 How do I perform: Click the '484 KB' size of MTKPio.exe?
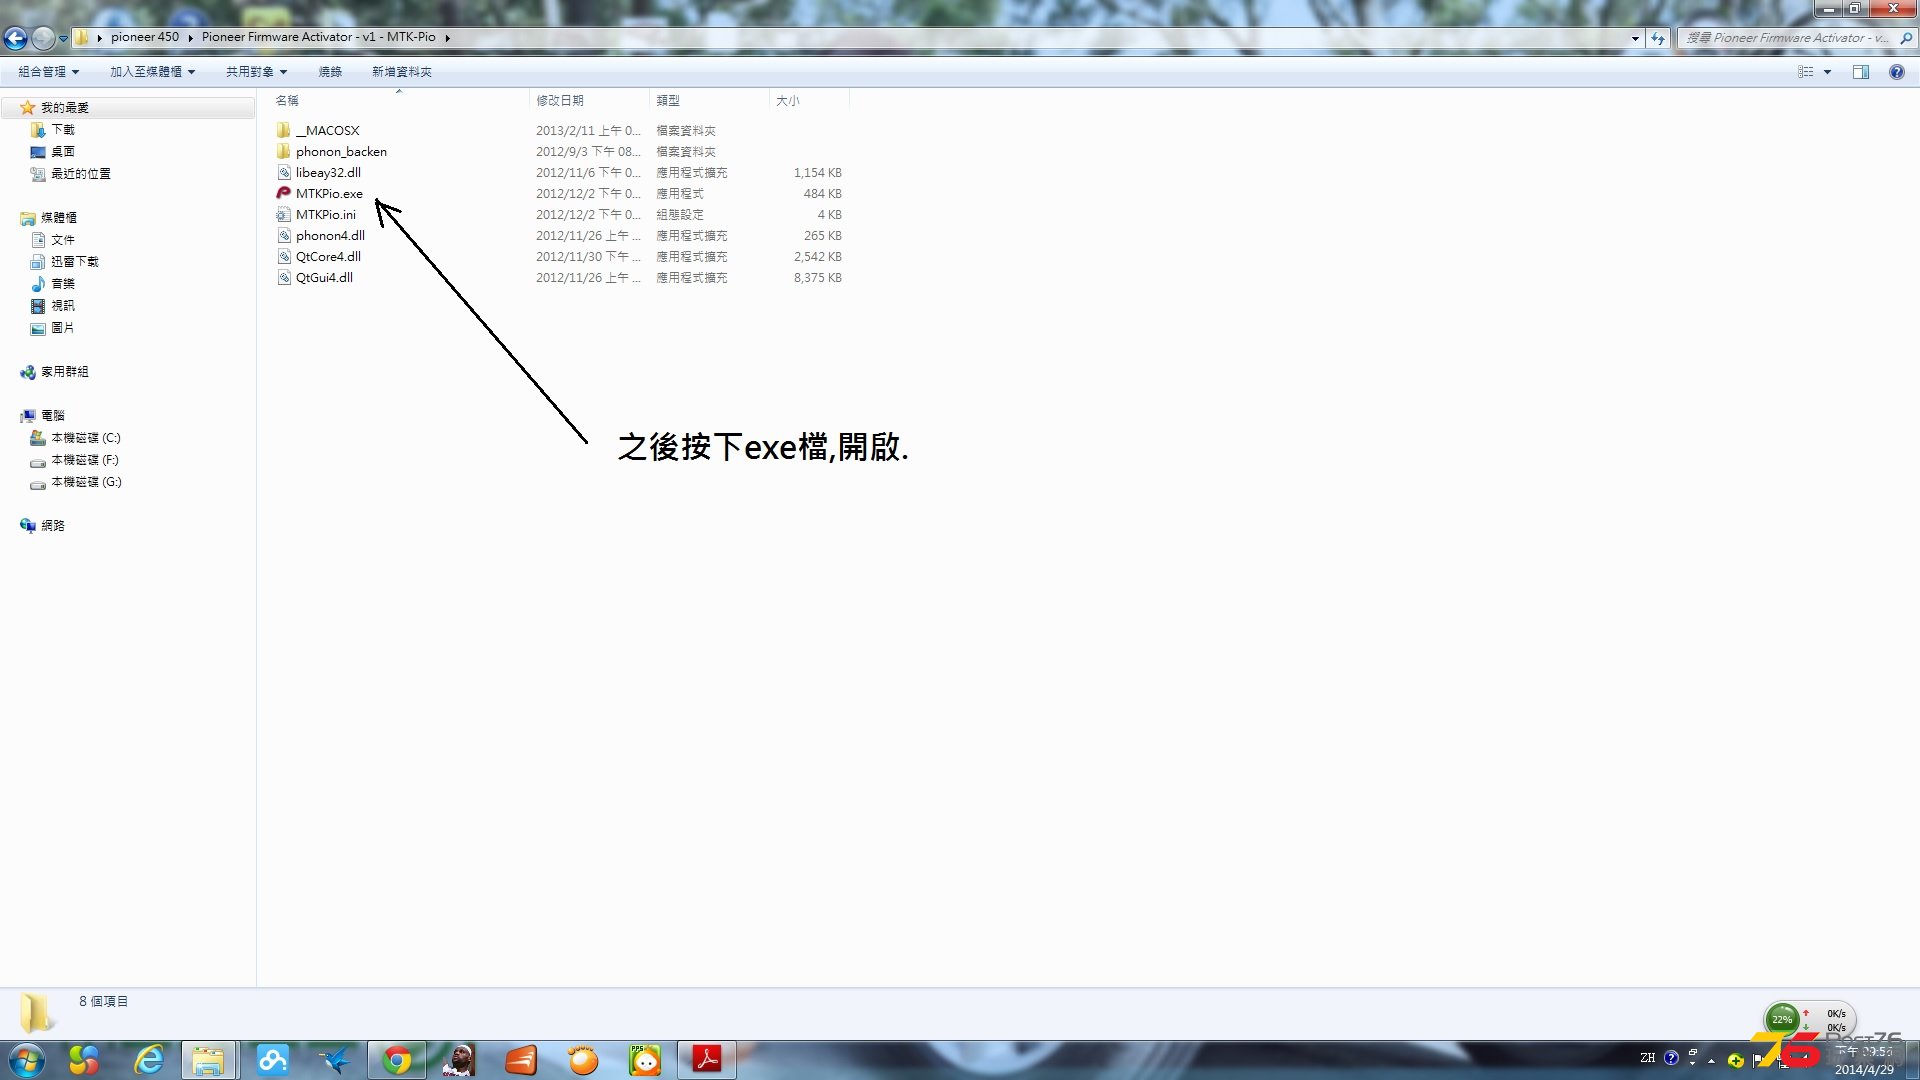(x=822, y=194)
